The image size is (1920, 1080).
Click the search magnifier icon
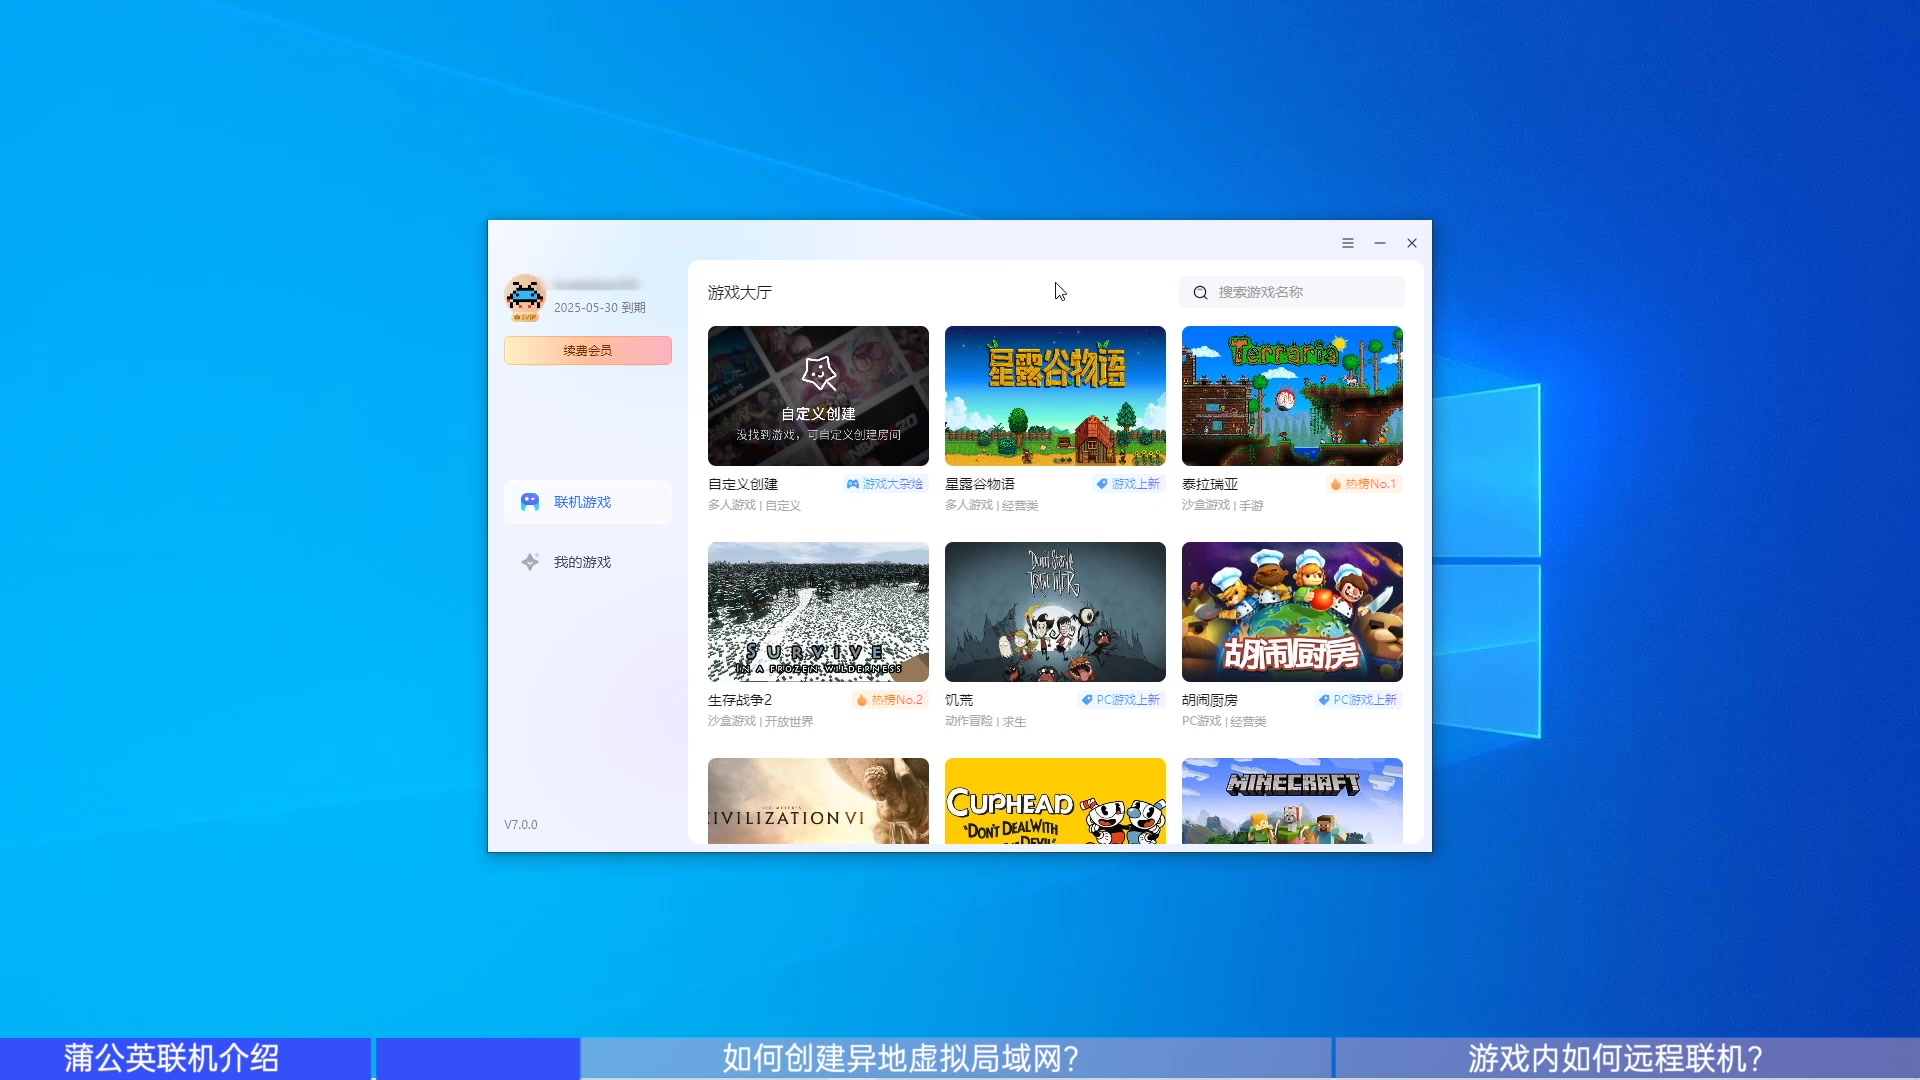(1201, 293)
